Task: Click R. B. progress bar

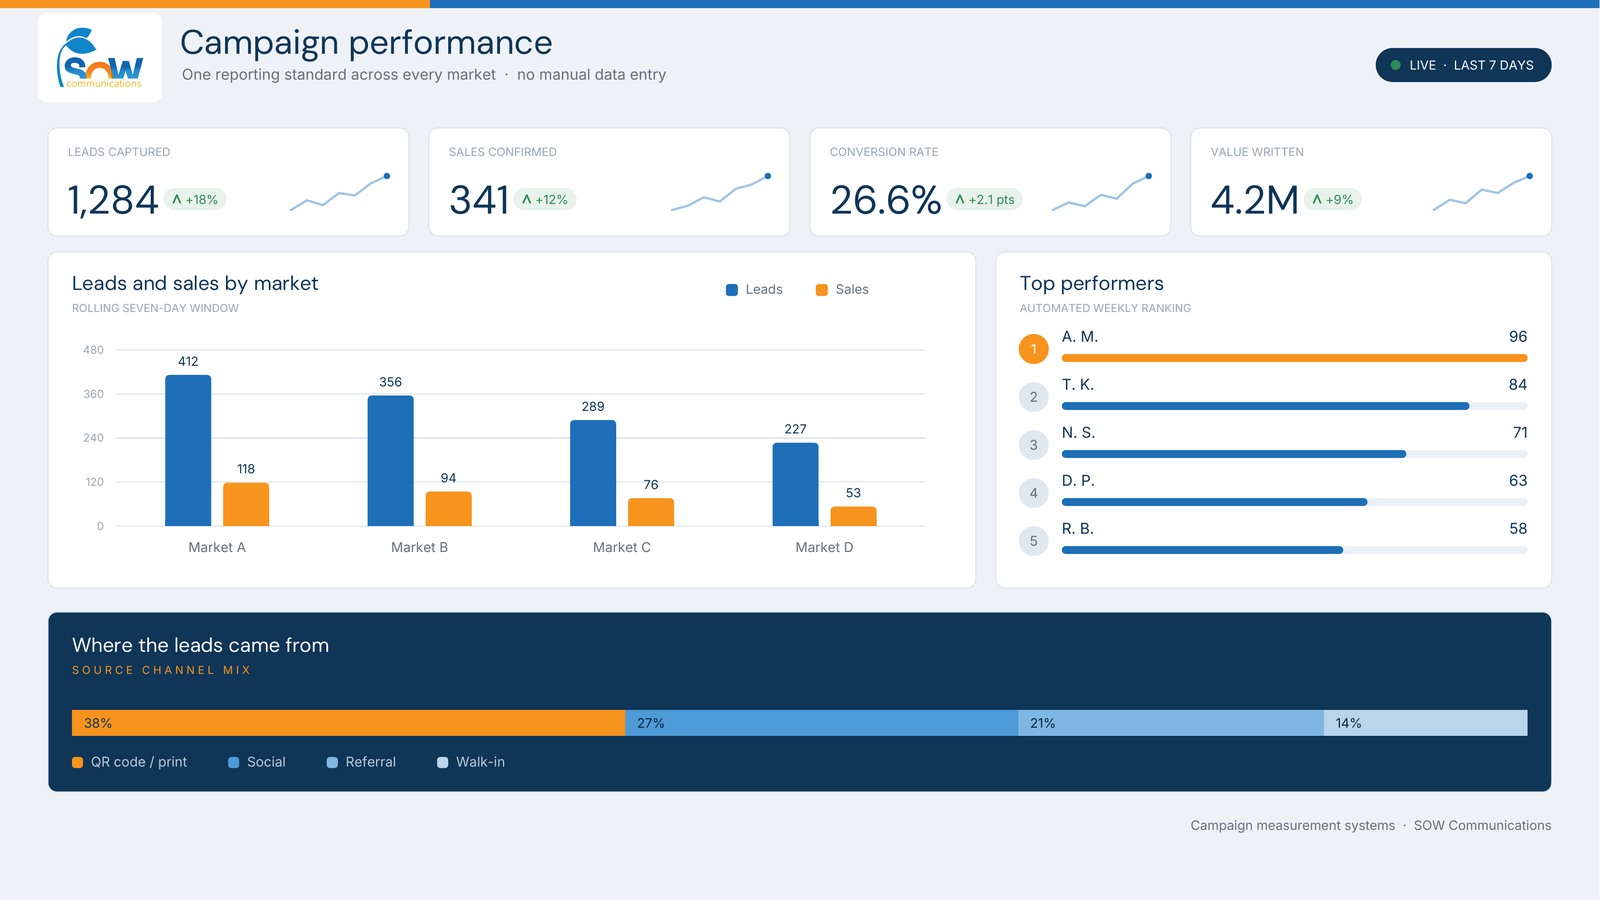Action: coord(1294,550)
